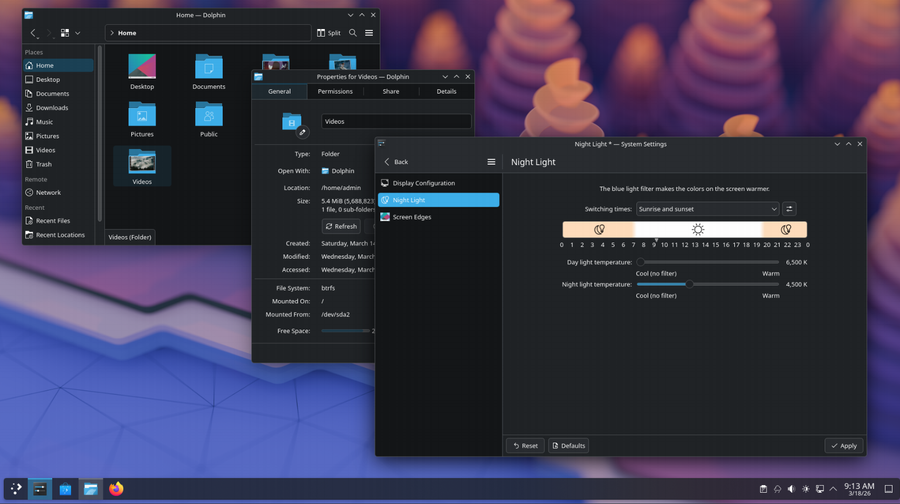Select Network under Remote
Viewport: 900px width, 504px height.
pos(58,193)
